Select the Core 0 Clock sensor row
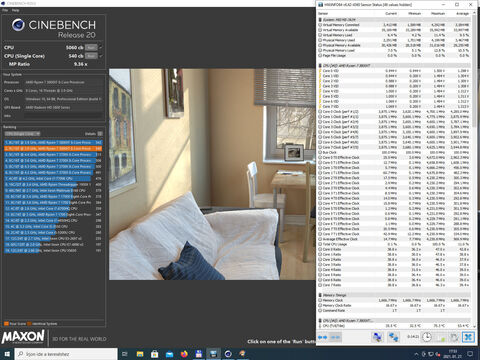Screen dimensions: 480x360 [395, 111]
